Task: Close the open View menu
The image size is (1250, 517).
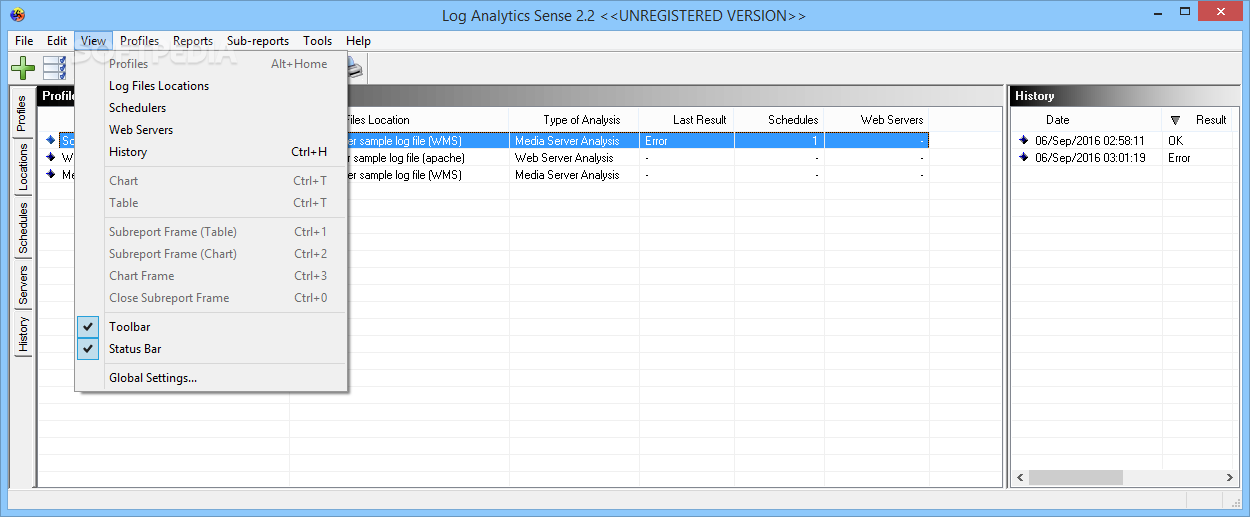Action: [94, 41]
